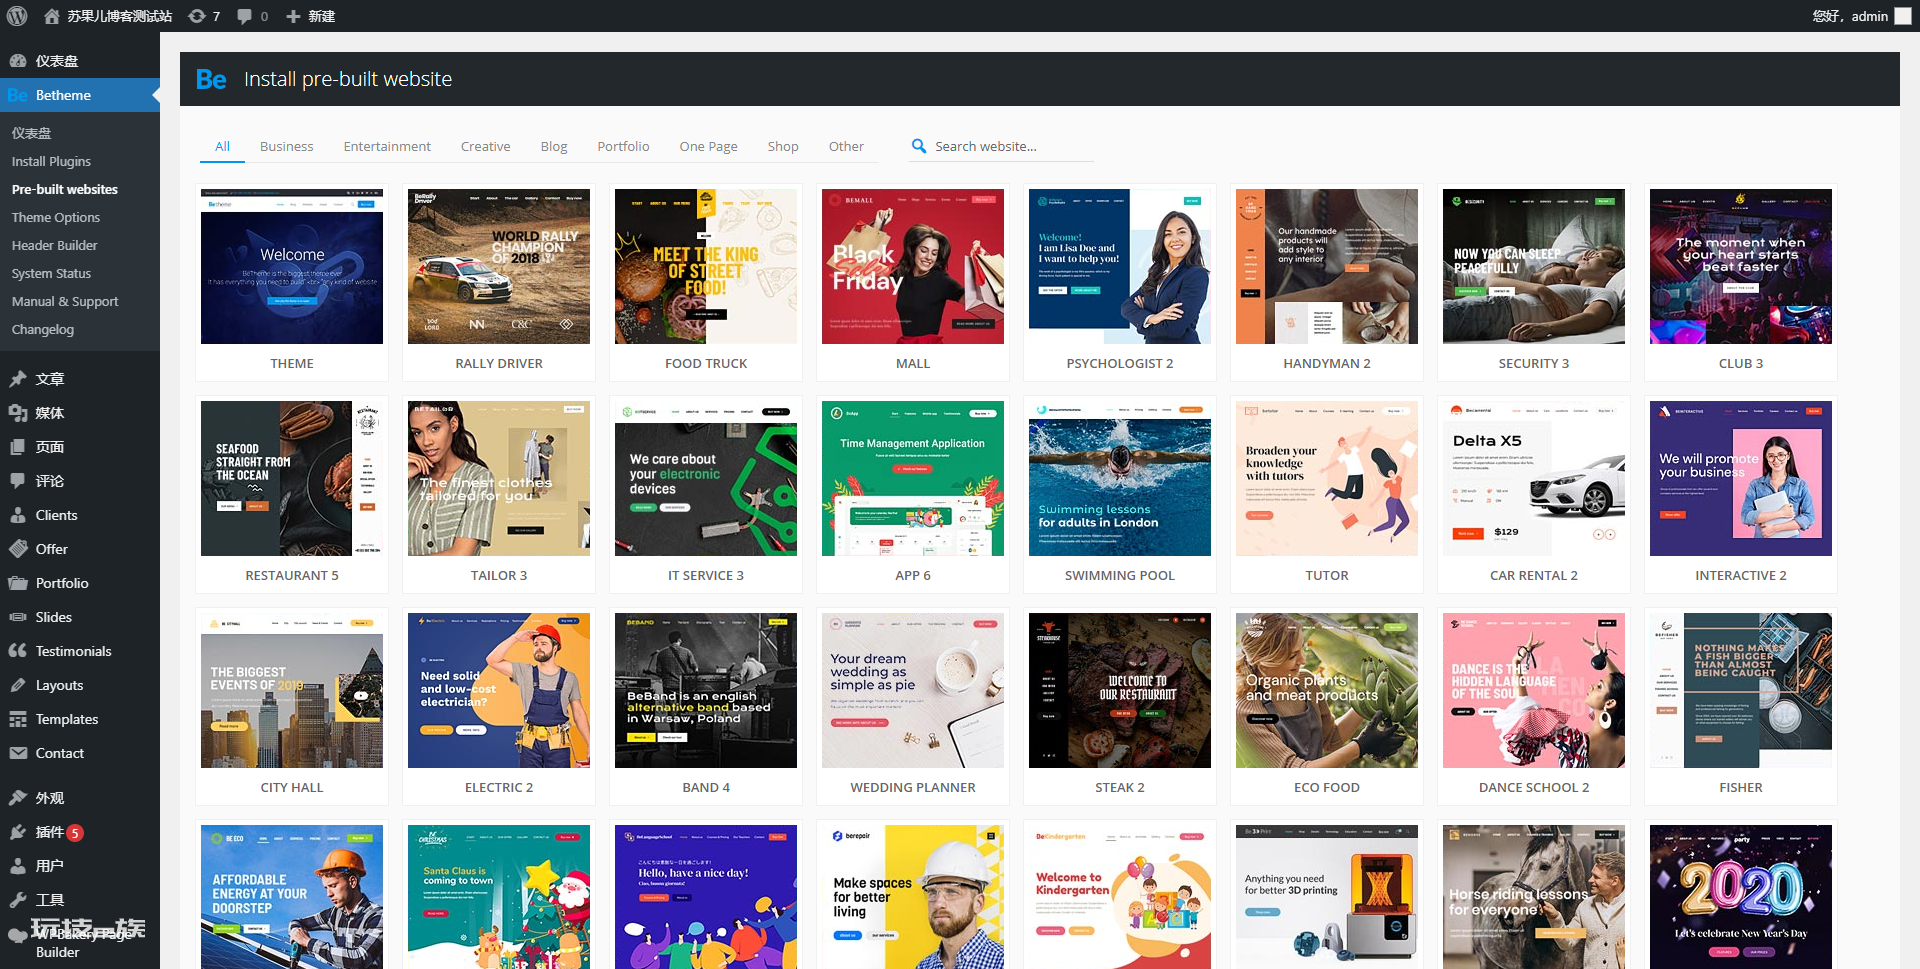Switch to the Shop category tab
This screenshot has width=1920, height=969.
pos(783,146)
